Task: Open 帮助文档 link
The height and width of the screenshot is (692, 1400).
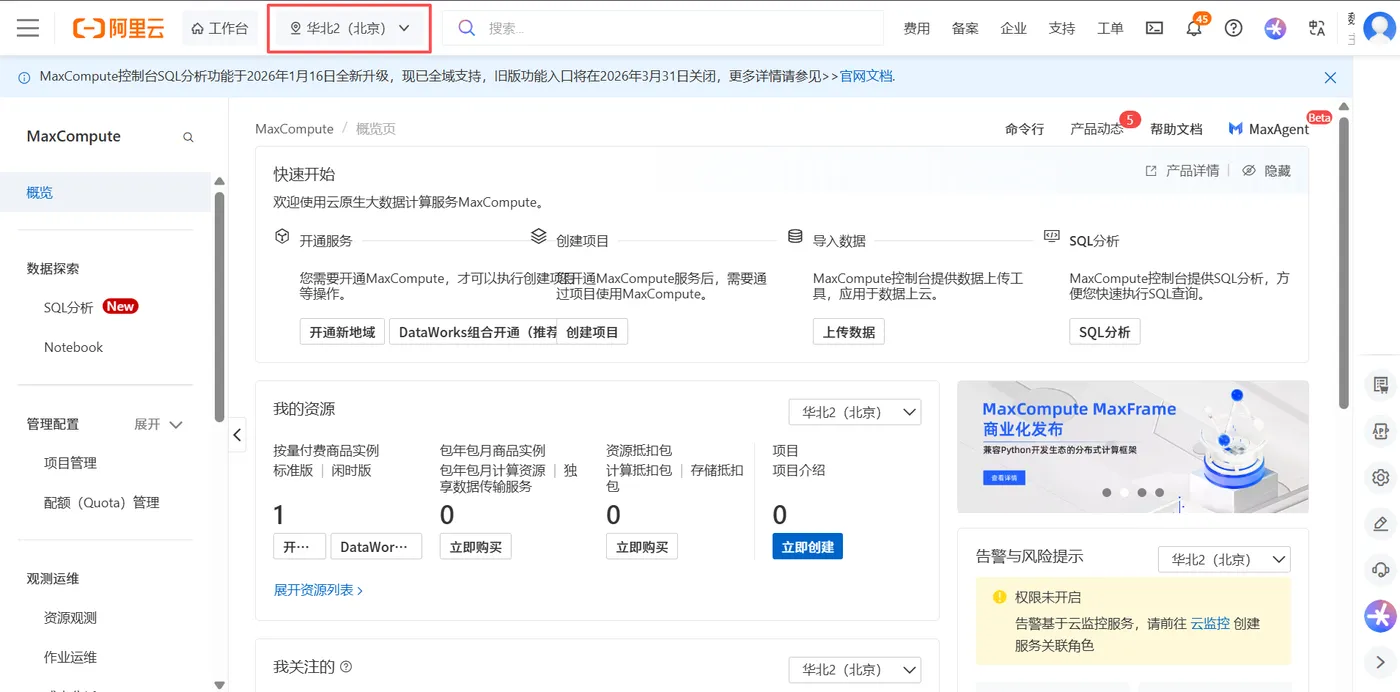Action: [x=1176, y=129]
